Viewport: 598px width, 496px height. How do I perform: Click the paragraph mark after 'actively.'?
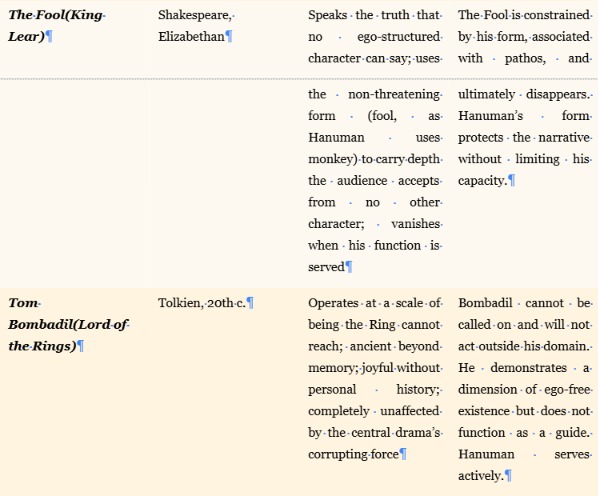pos(508,476)
